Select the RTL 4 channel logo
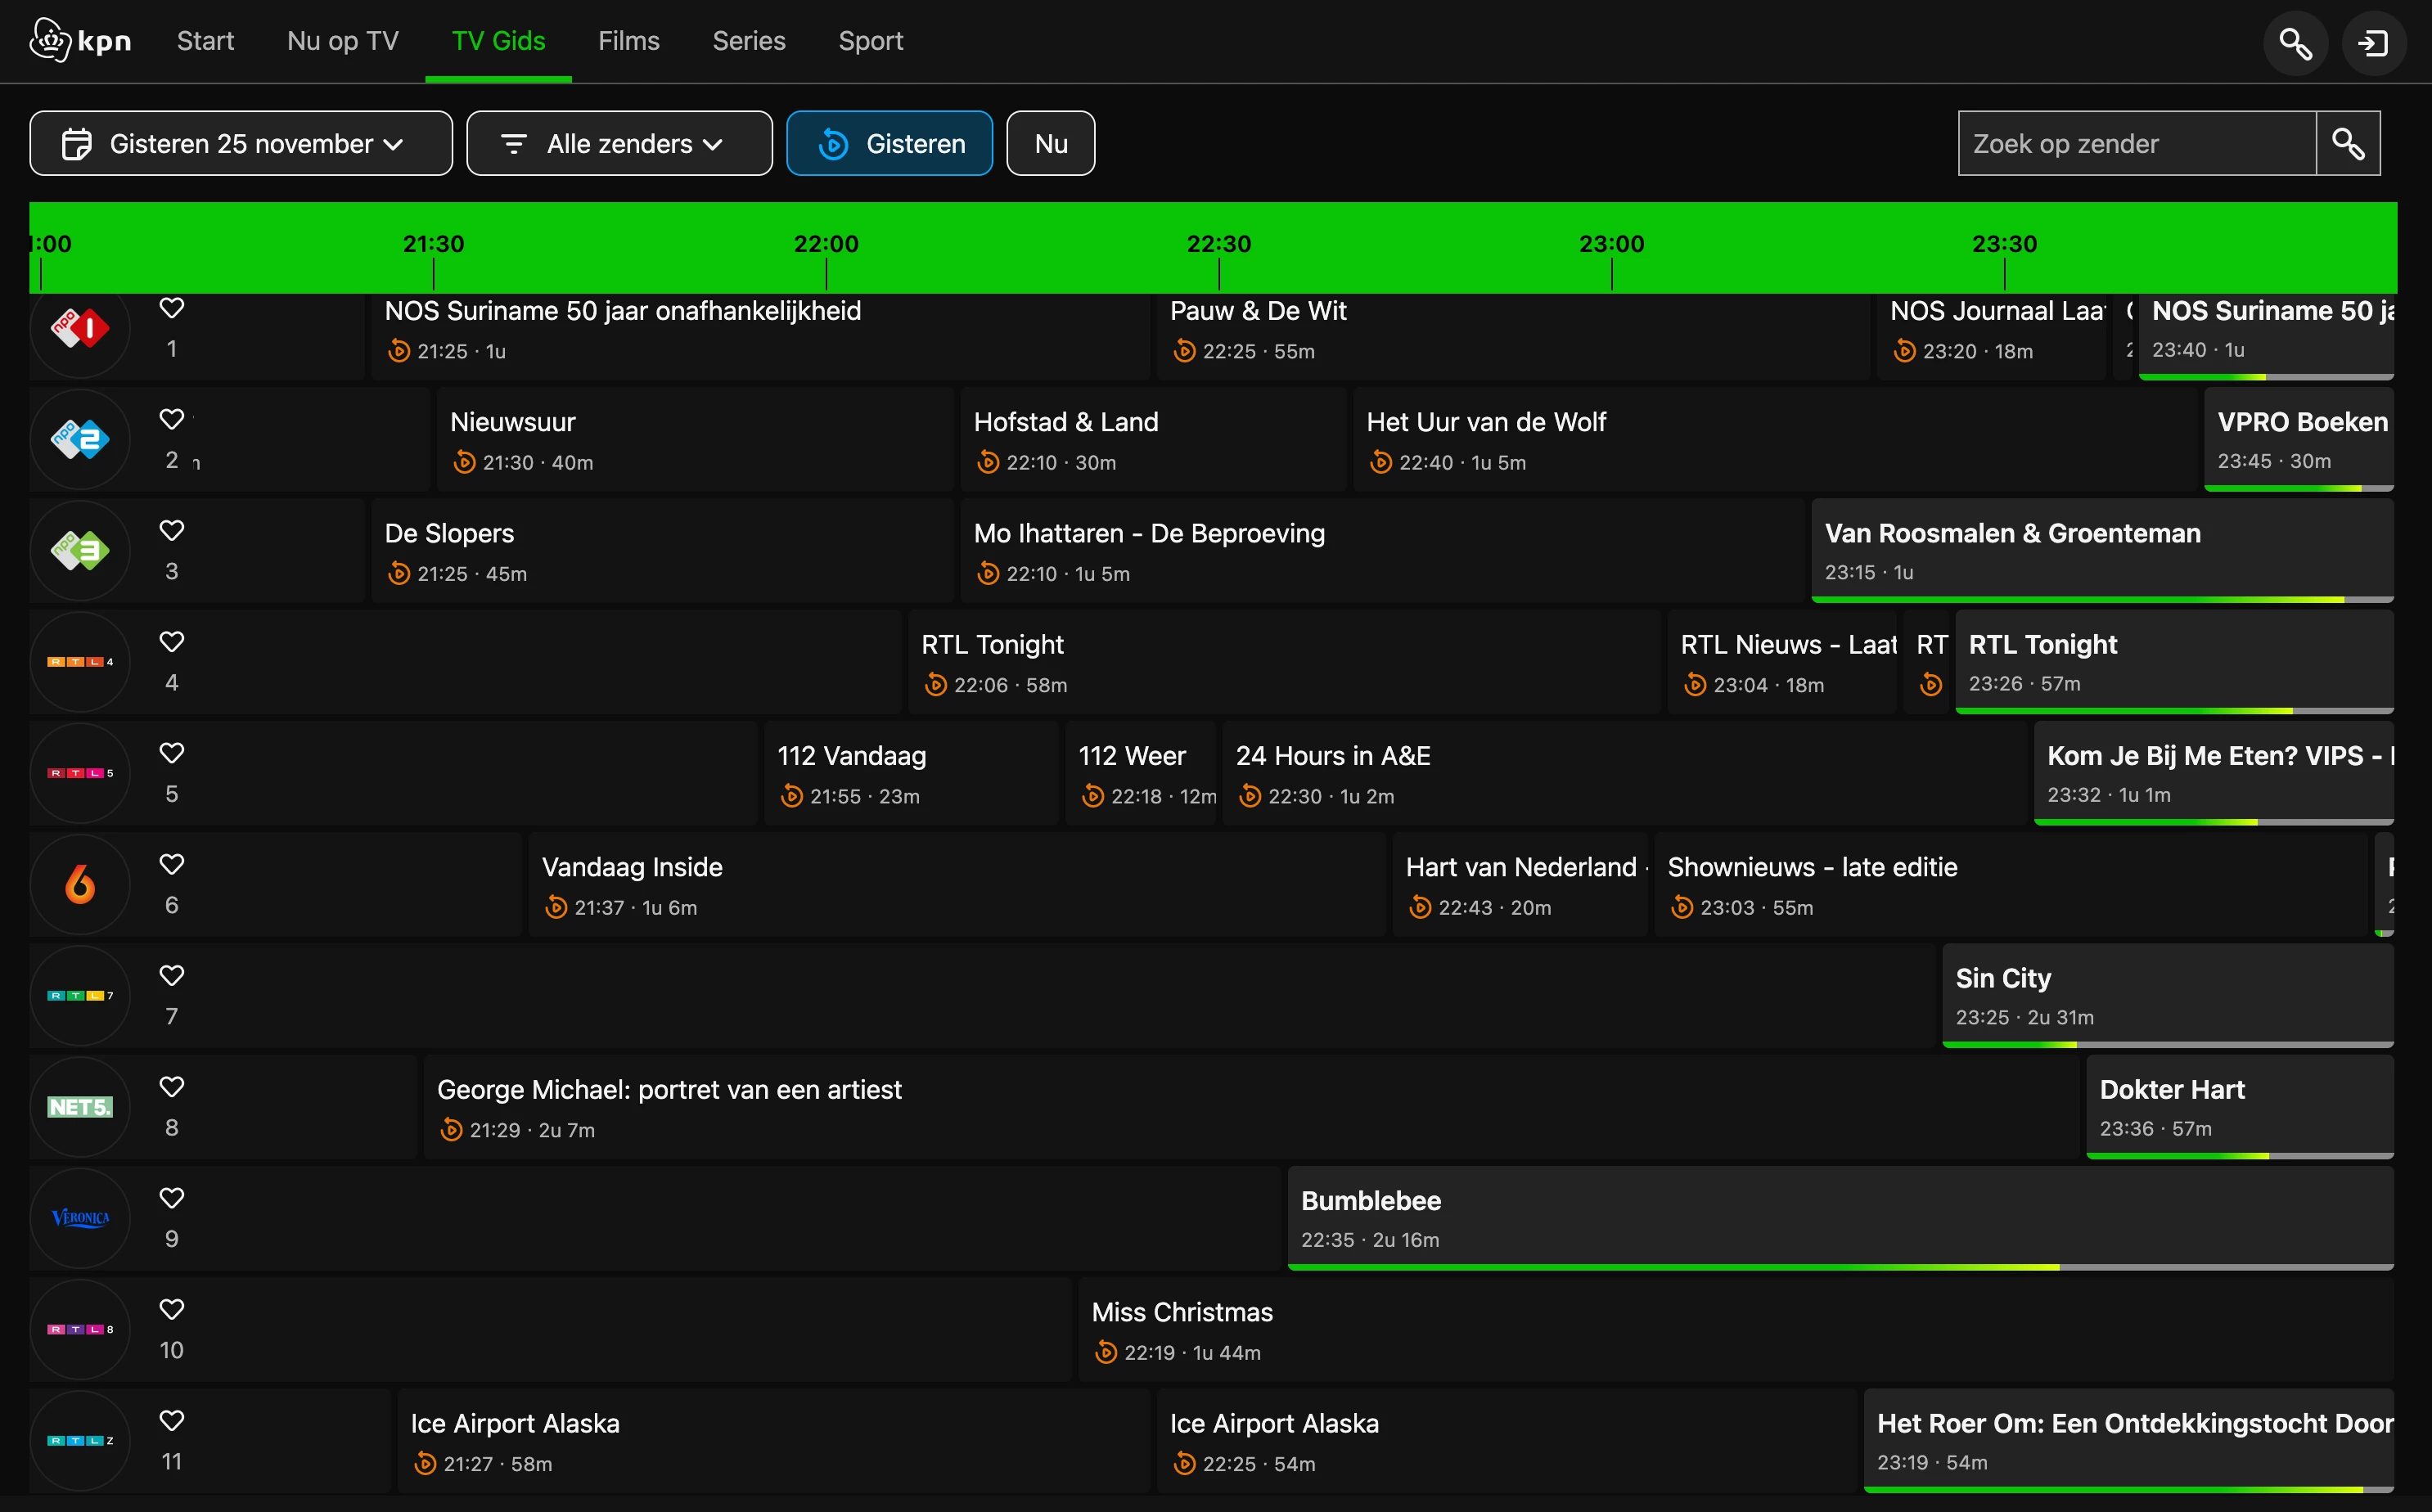Viewport: 2432px width, 1512px height. tap(80, 662)
